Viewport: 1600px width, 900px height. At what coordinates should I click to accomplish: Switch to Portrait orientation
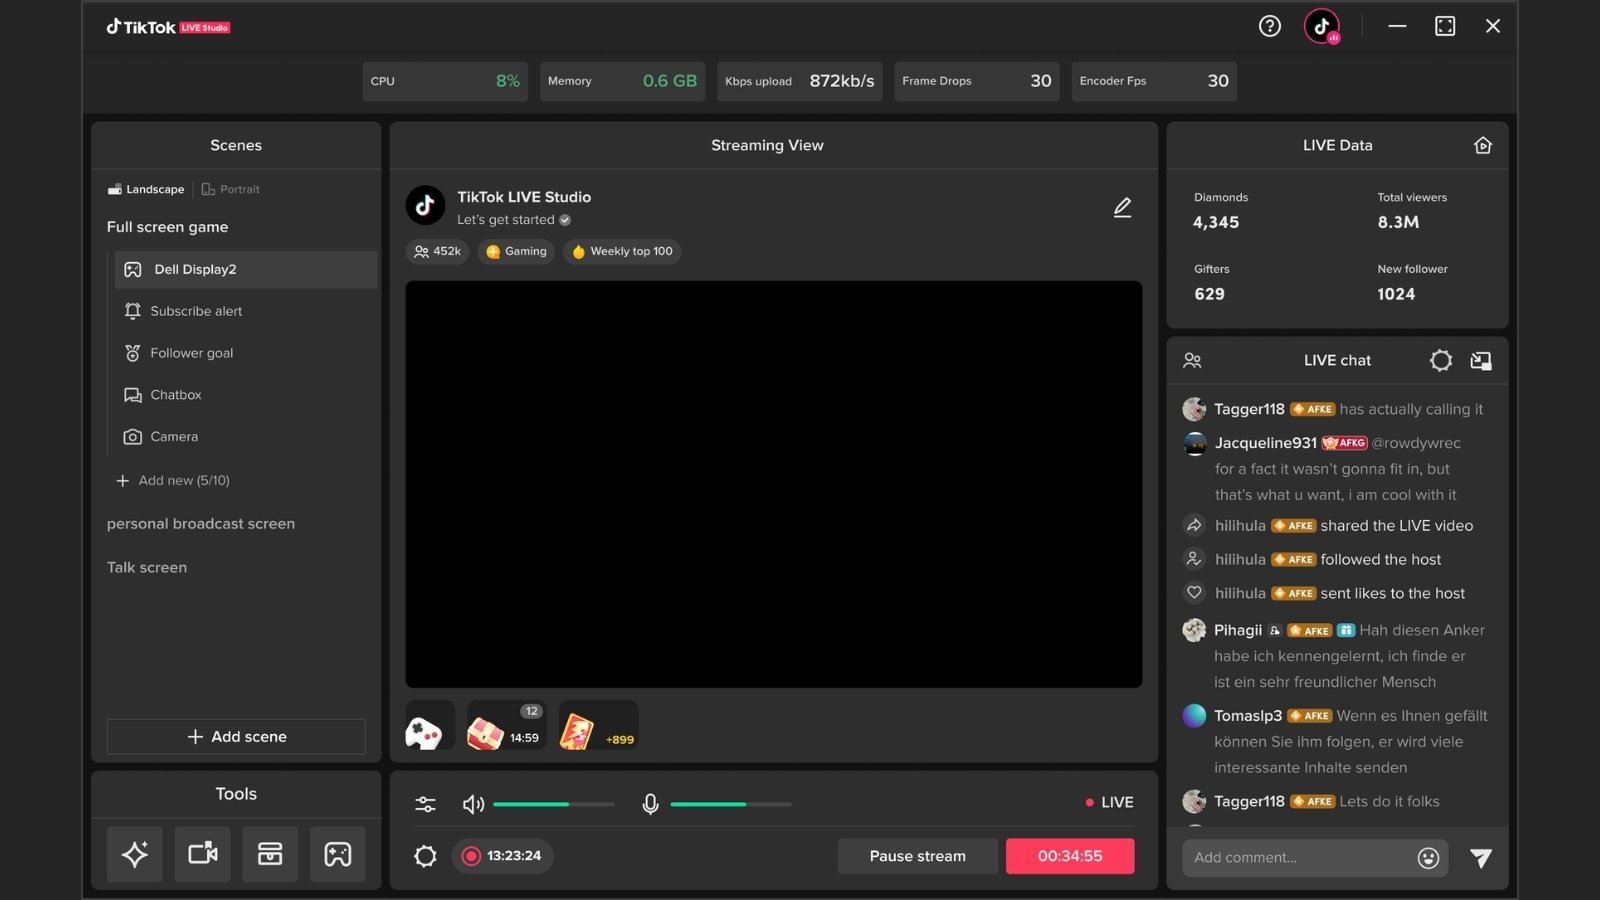tap(230, 189)
